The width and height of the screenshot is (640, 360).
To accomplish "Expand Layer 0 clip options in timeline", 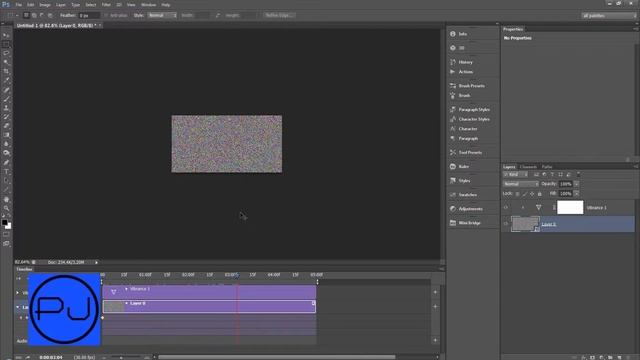I will coord(126,303).
